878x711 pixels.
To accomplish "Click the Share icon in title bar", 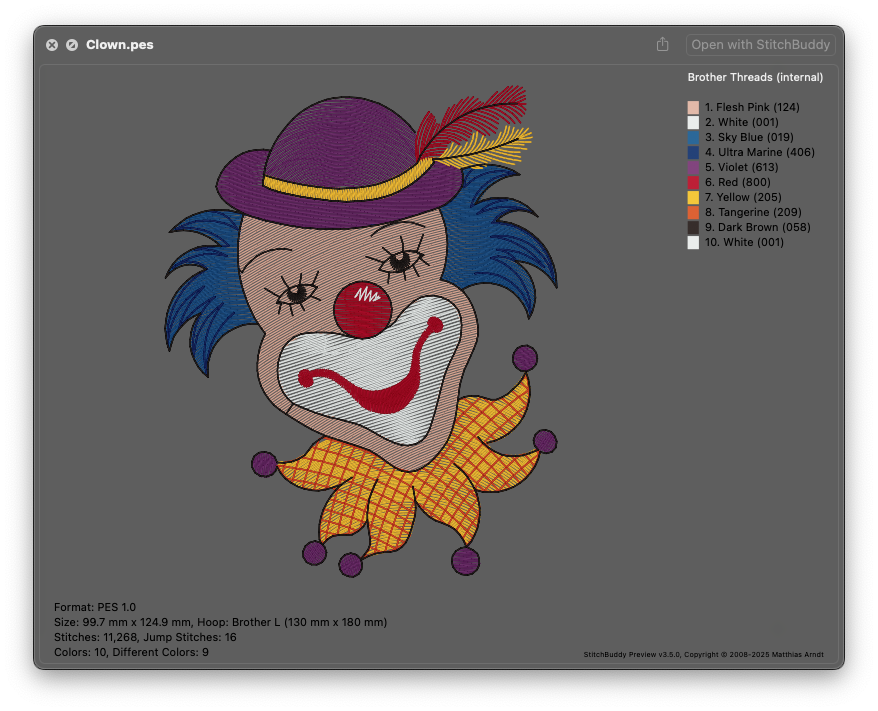I will click(x=662, y=45).
